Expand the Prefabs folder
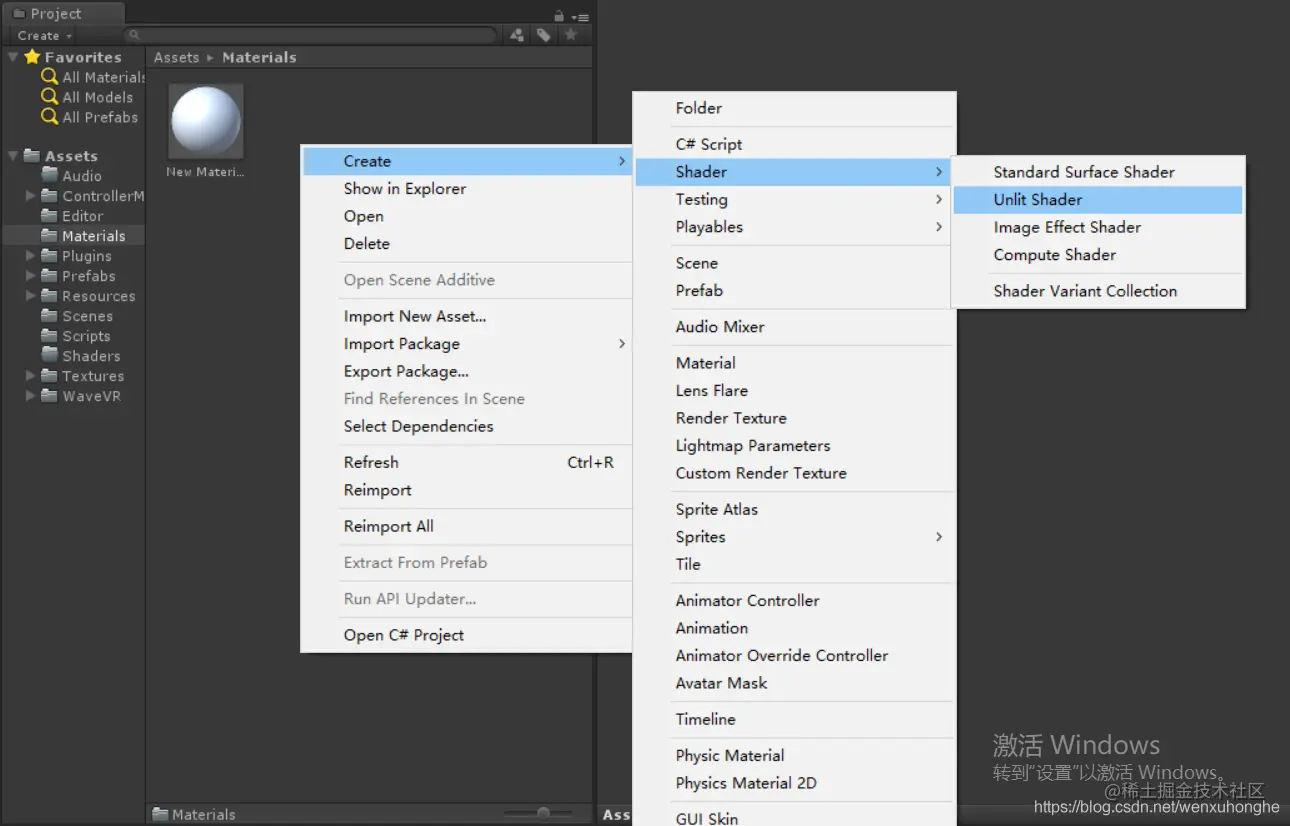The height and width of the screenshot is (826, 1290). tap(31, 276)
